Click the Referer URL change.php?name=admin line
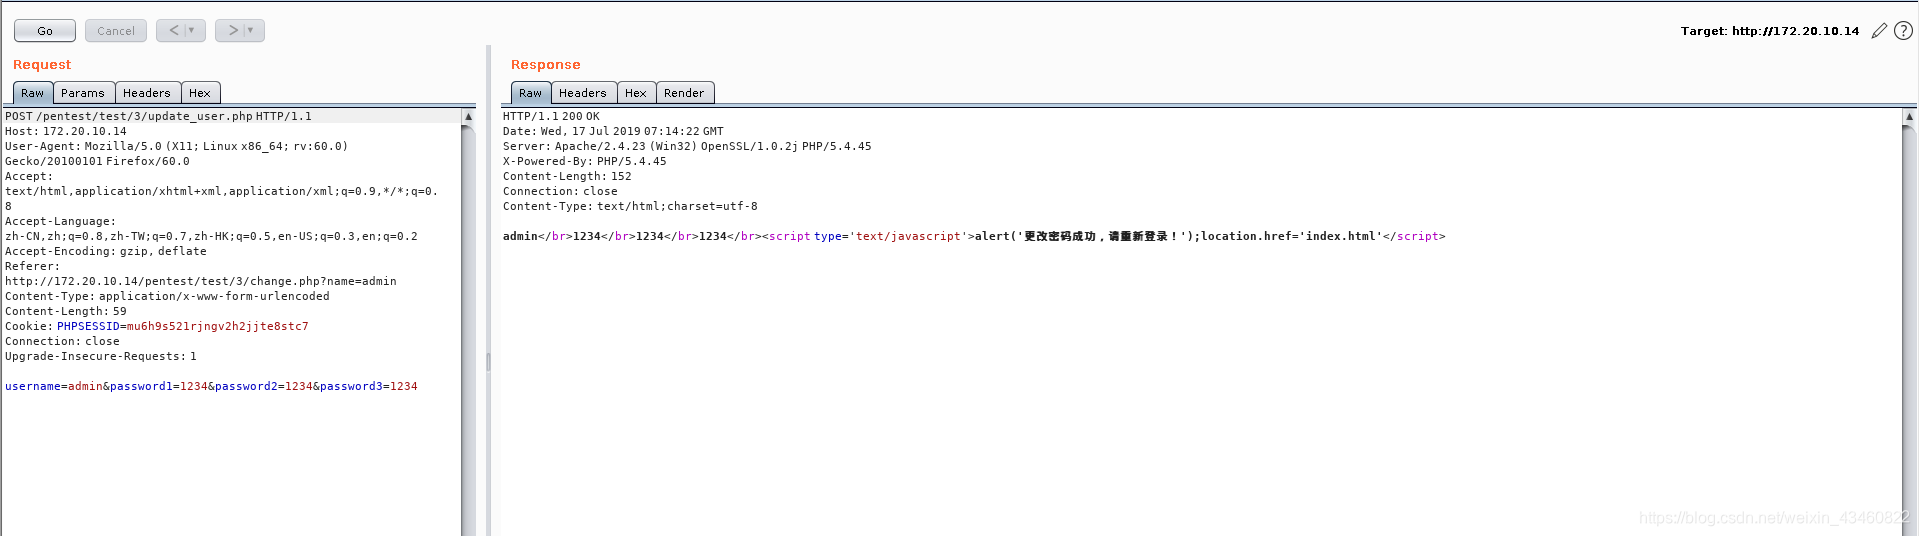 [x=200, y=281]
